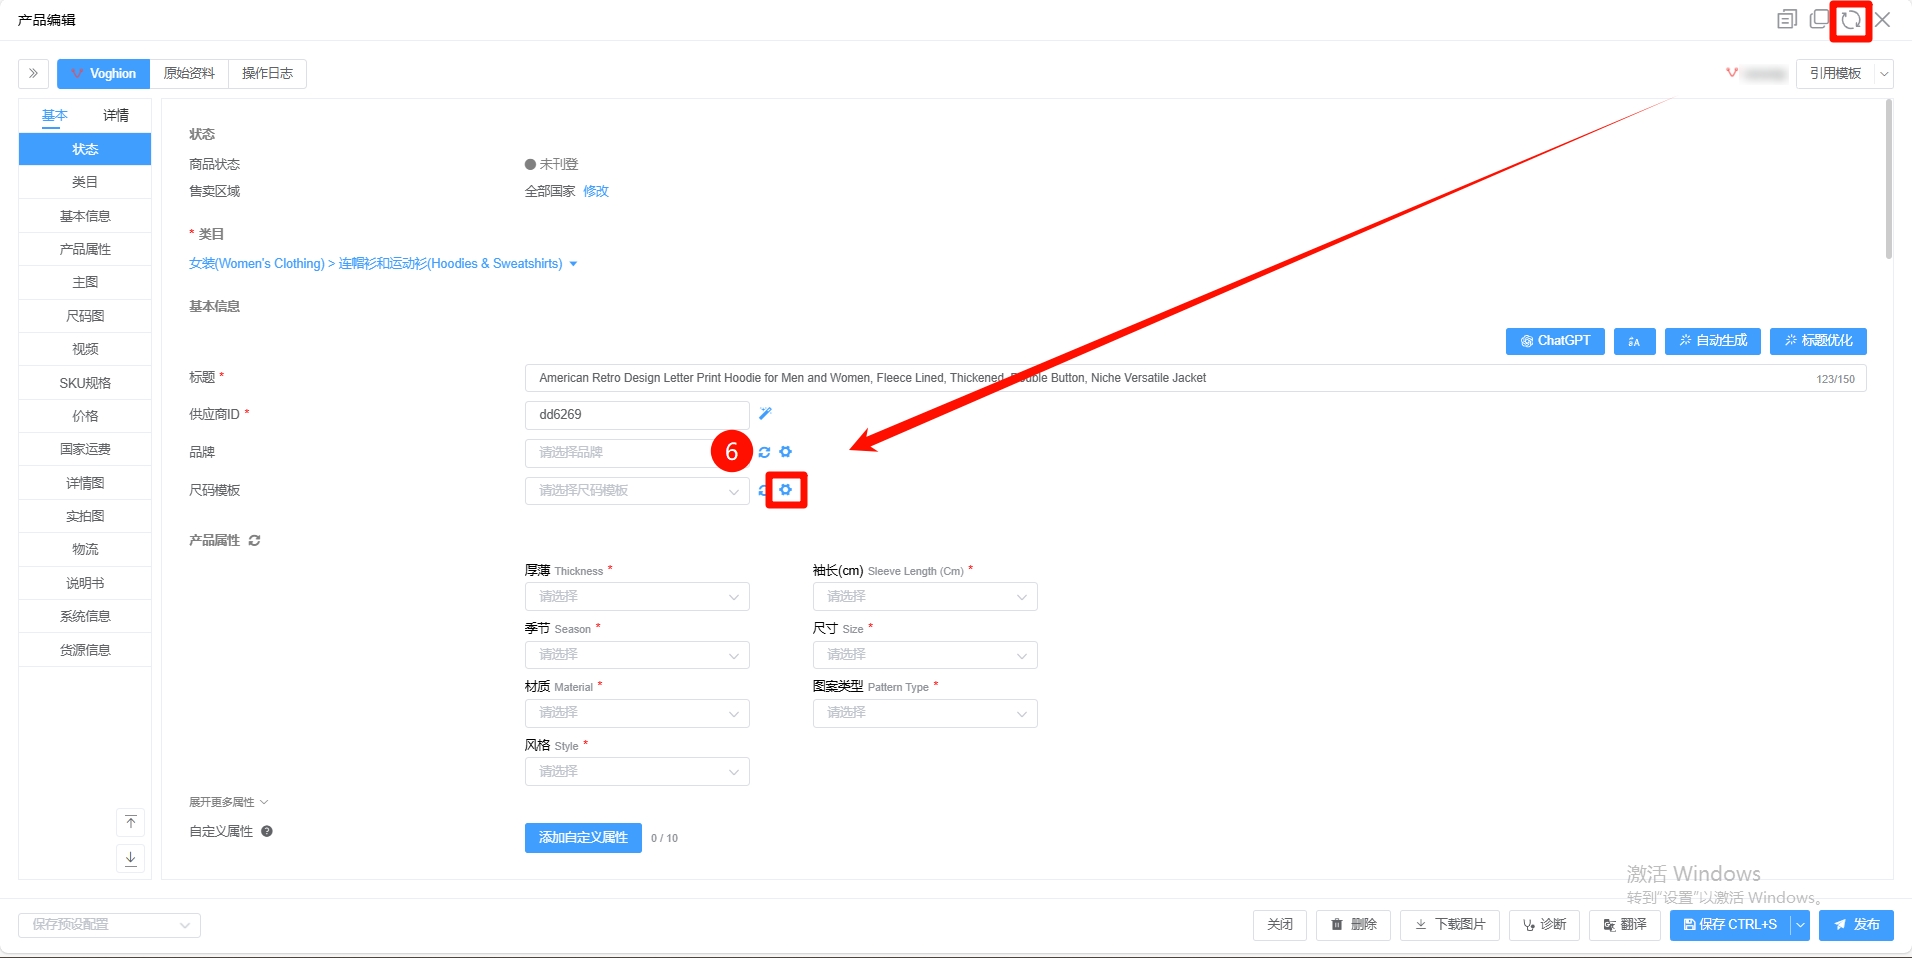Click the refresh icon at top right

click(x=1851, y=20)
